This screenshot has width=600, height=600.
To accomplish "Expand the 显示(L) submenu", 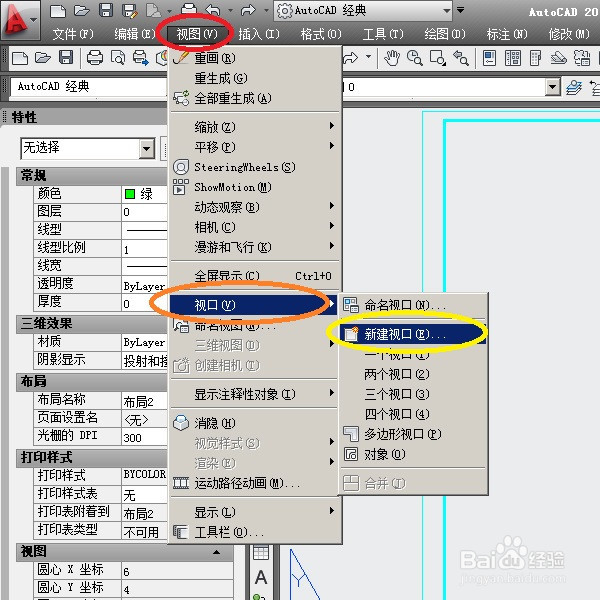I will coord(255,512).
